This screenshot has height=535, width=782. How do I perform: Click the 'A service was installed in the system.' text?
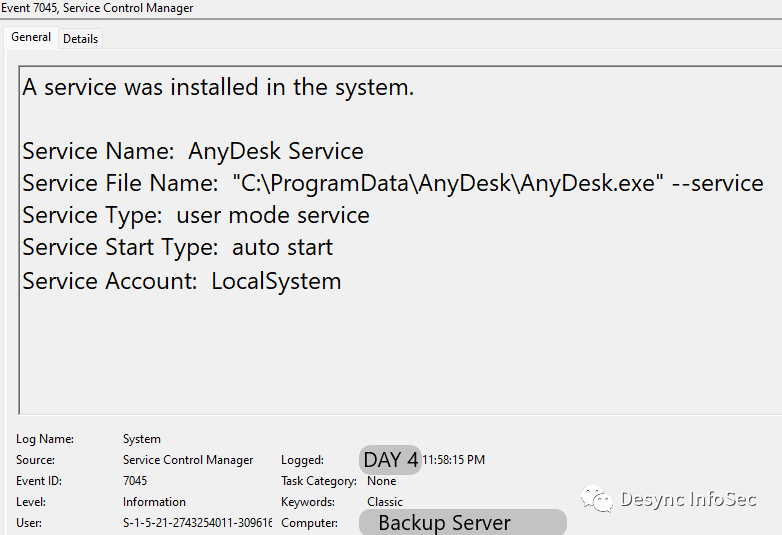(x=218, y=87)
